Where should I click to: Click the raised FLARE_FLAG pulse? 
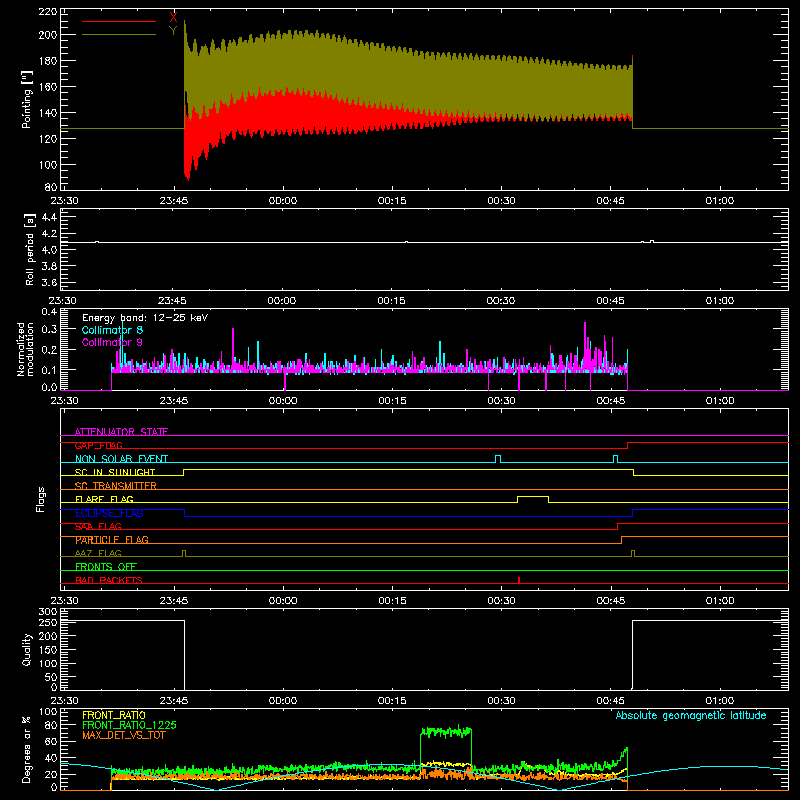[x=533, y=497]
